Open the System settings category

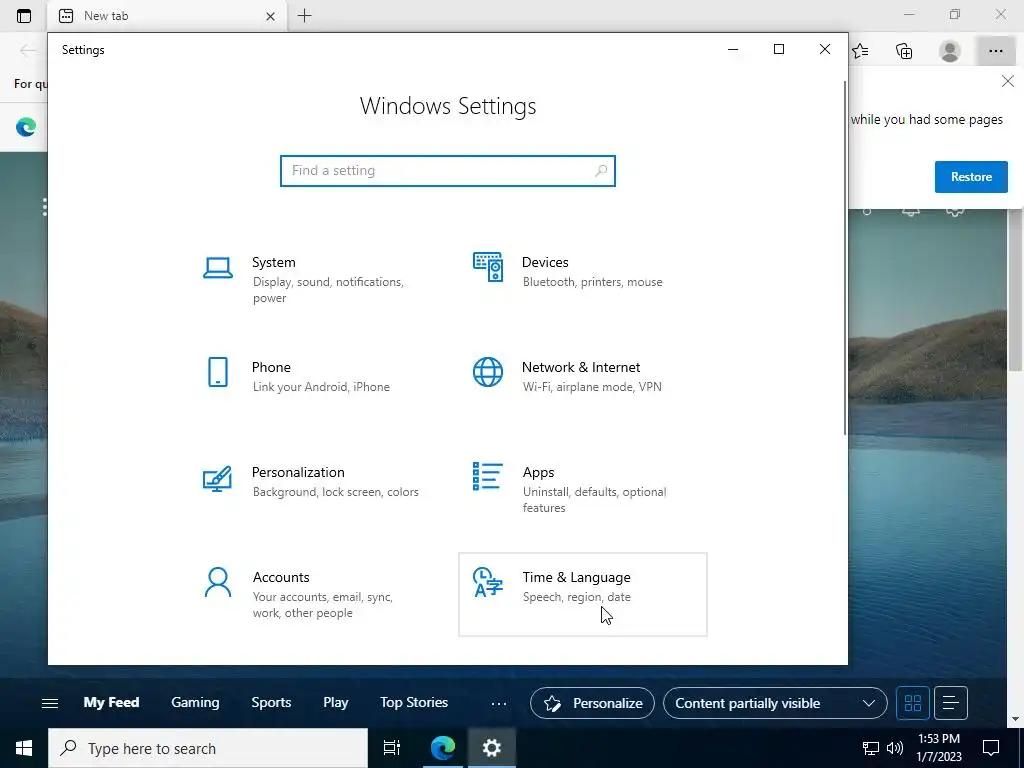[x=312, y=280]
